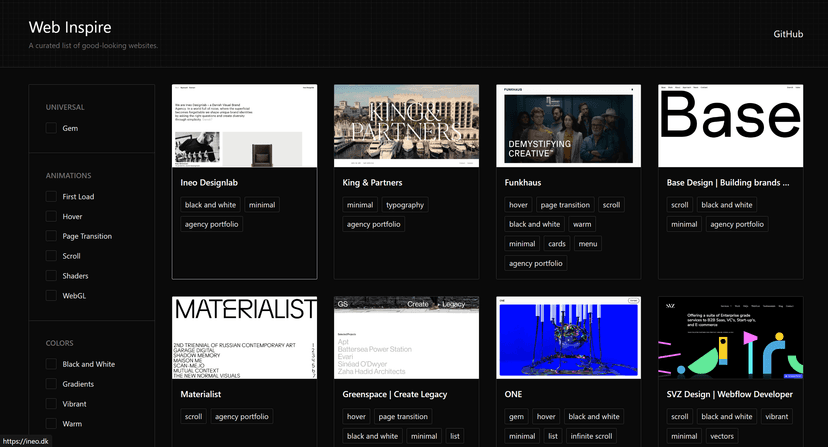Toggle the Page Transition checkbox
Viewport: 828px width, 447px height.
tap(51, 236)
